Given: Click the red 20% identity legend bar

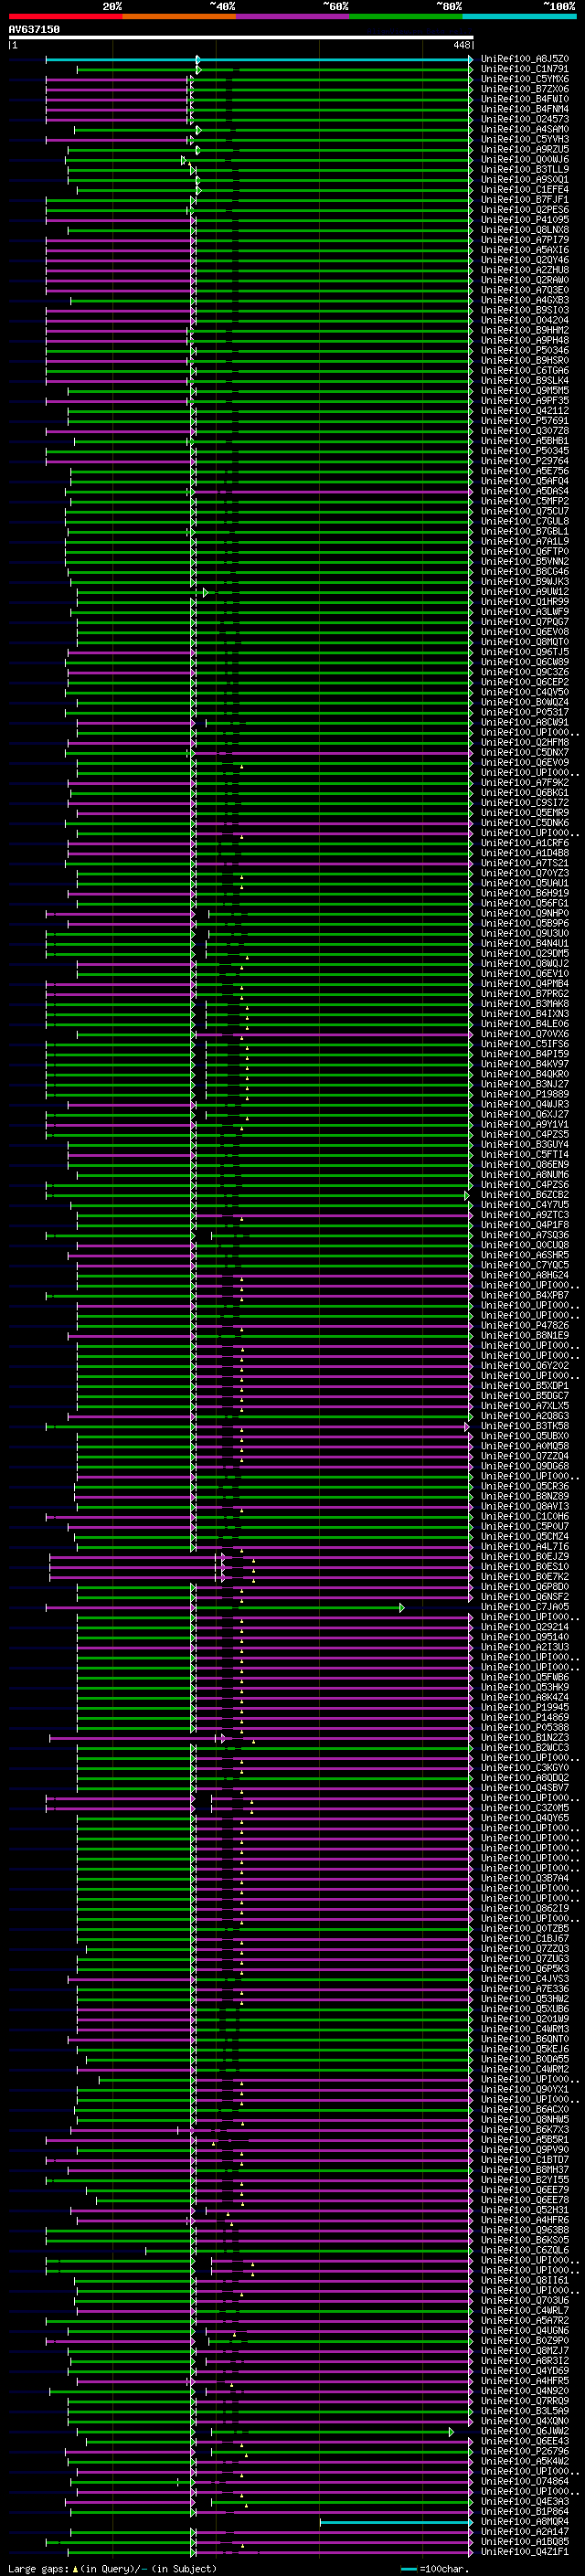Looking at the screenshot, I should tap(65, 16).
